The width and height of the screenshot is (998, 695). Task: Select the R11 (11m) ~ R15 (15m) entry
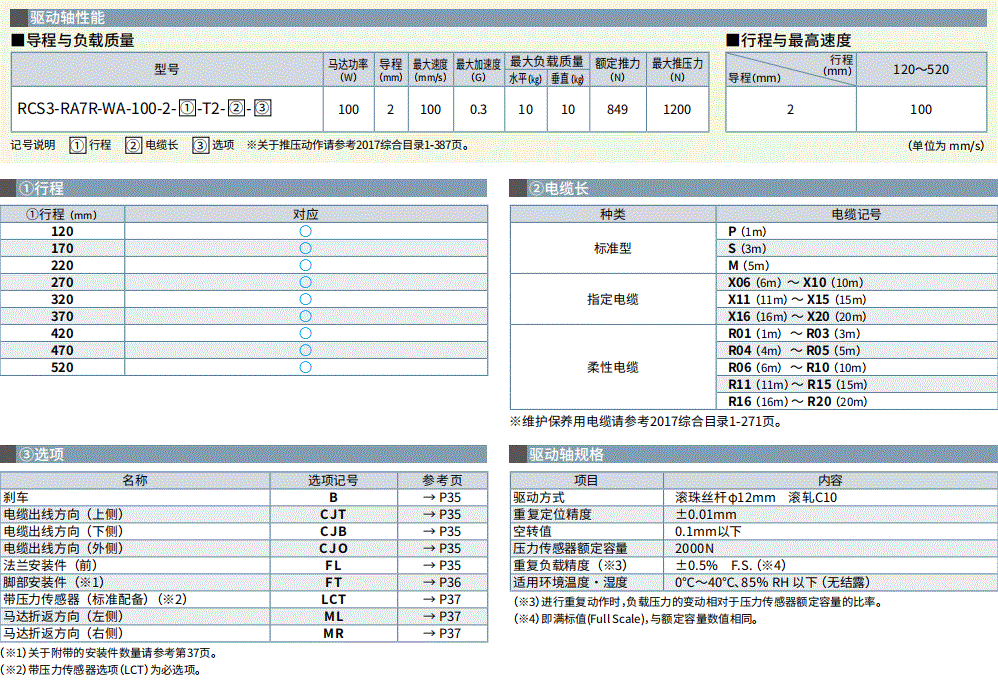(798, 384)
